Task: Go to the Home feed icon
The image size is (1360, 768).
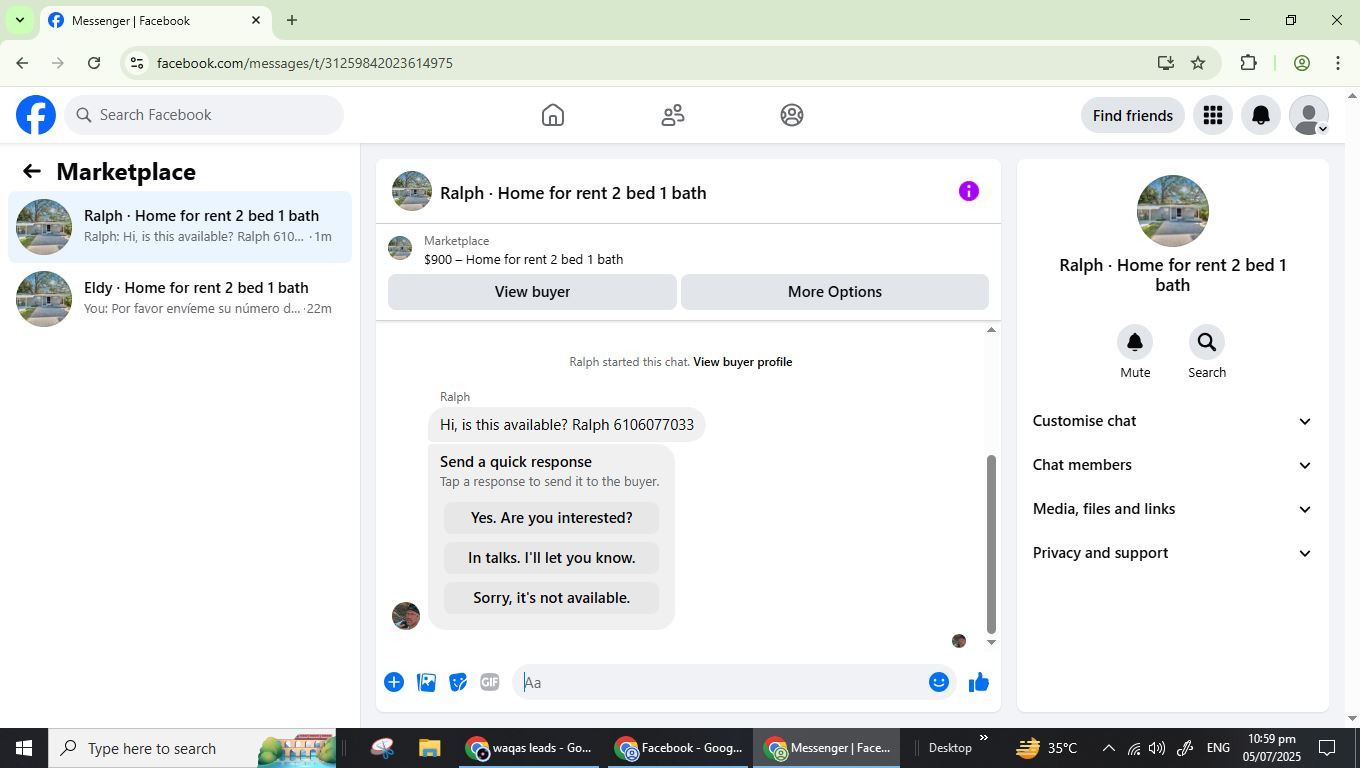Action: pyautogui.click(x=553, y=115)
